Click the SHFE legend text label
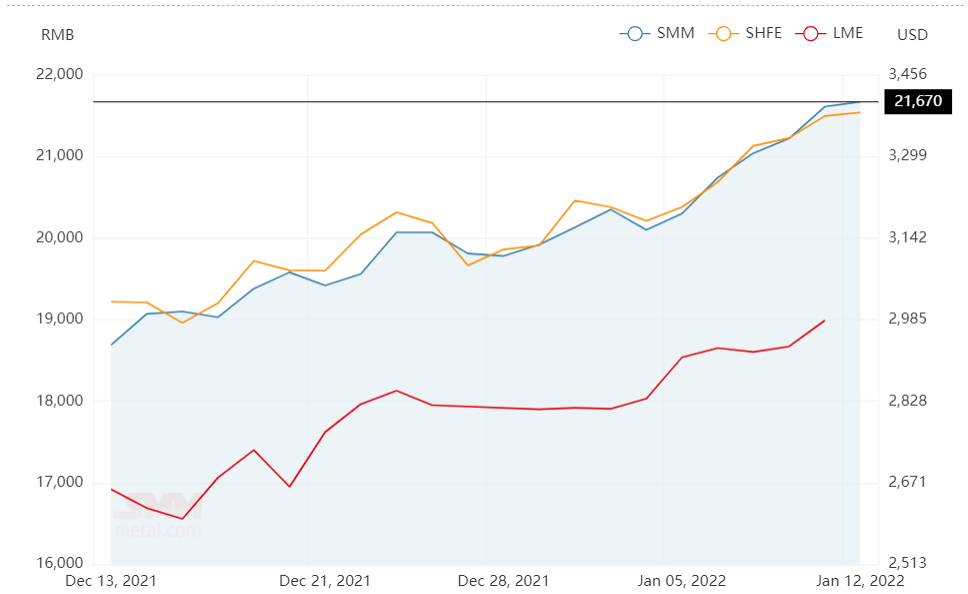The height and width of the screenshot is (594, 968). [x=764, y=33]
